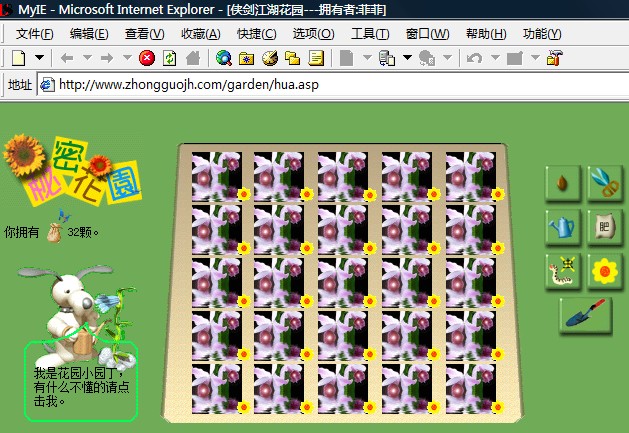Viewport: 629px width, 433px height.
Task: Expand the Back history dropdown arrow
Action: [87, 57]
